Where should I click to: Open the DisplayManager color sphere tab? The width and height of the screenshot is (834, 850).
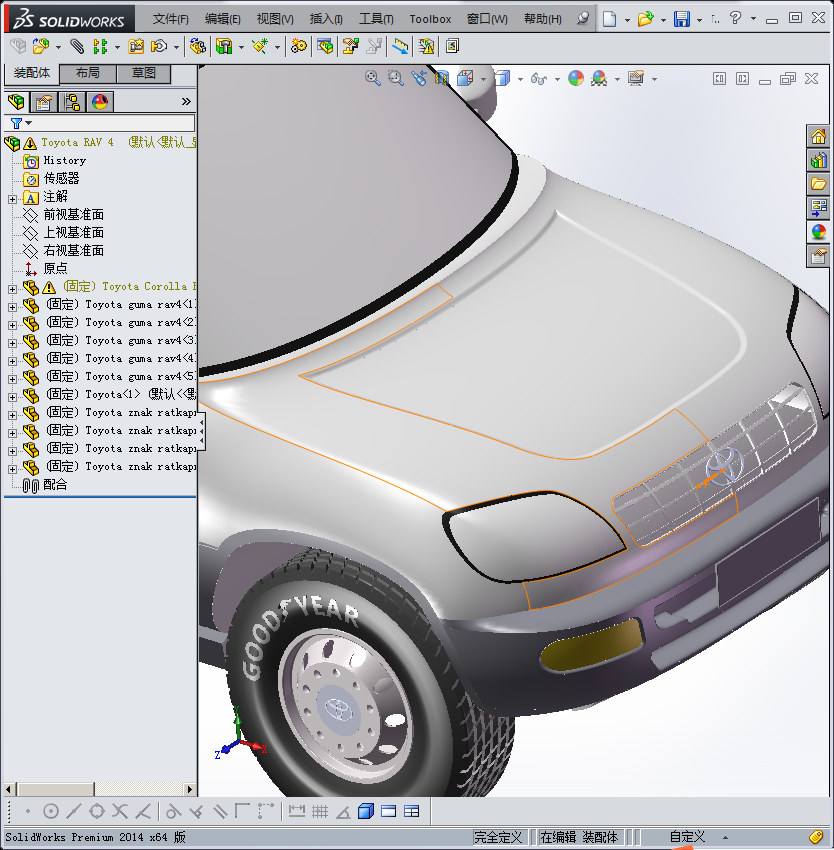pos(99,102)
